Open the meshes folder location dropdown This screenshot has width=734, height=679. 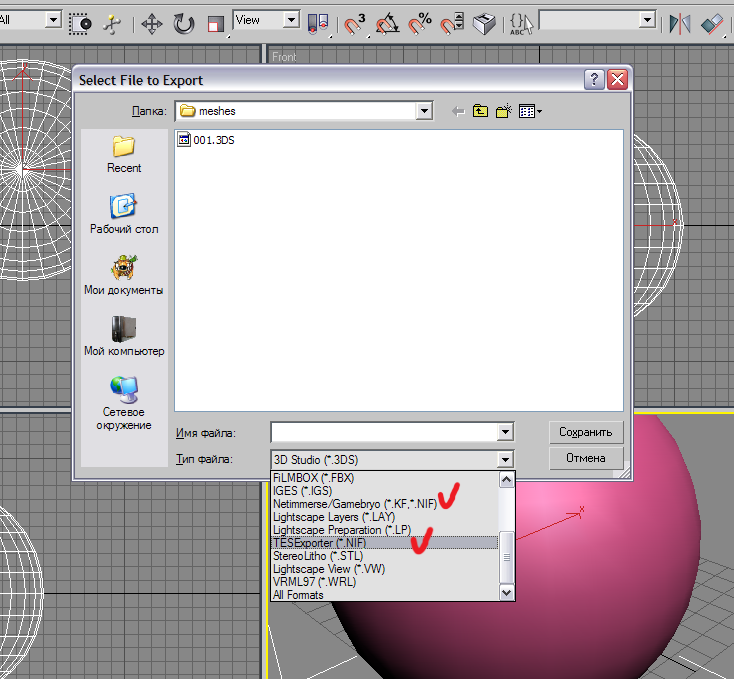point(424,111)
